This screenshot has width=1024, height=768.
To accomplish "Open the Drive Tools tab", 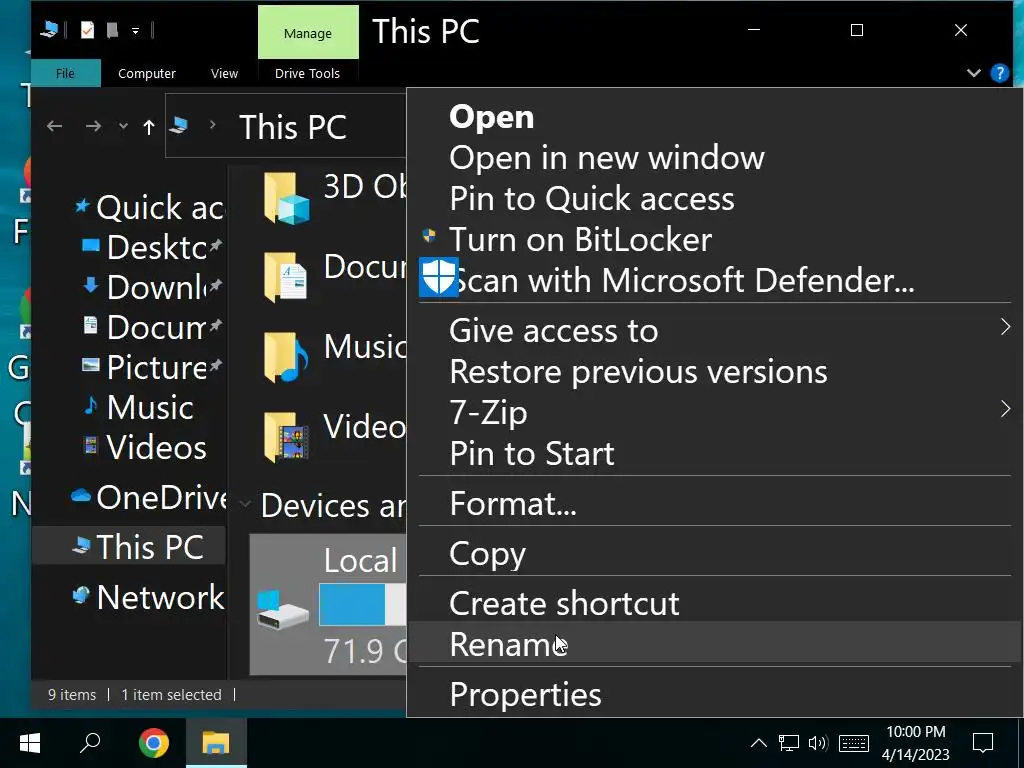I will coord(307,73).
